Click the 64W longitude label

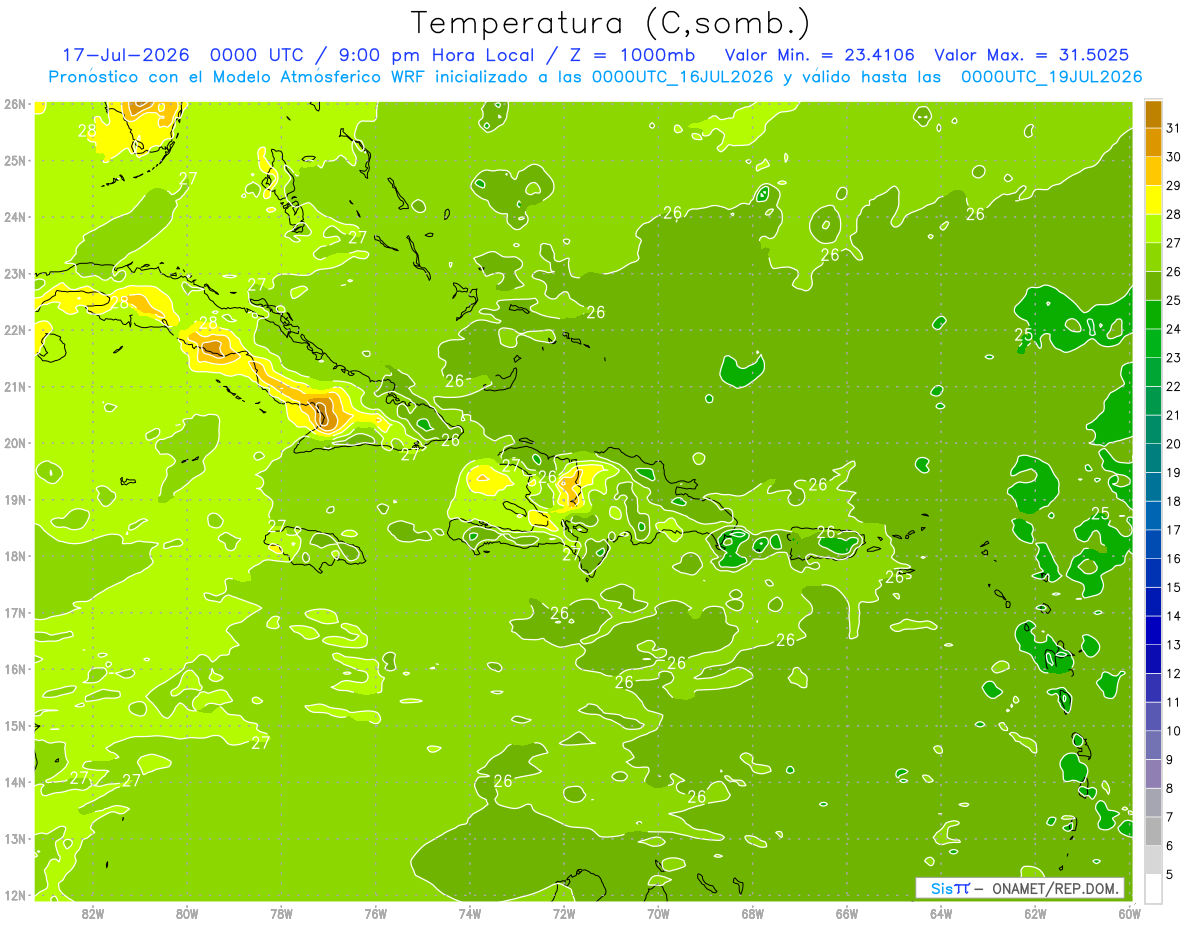941,913
